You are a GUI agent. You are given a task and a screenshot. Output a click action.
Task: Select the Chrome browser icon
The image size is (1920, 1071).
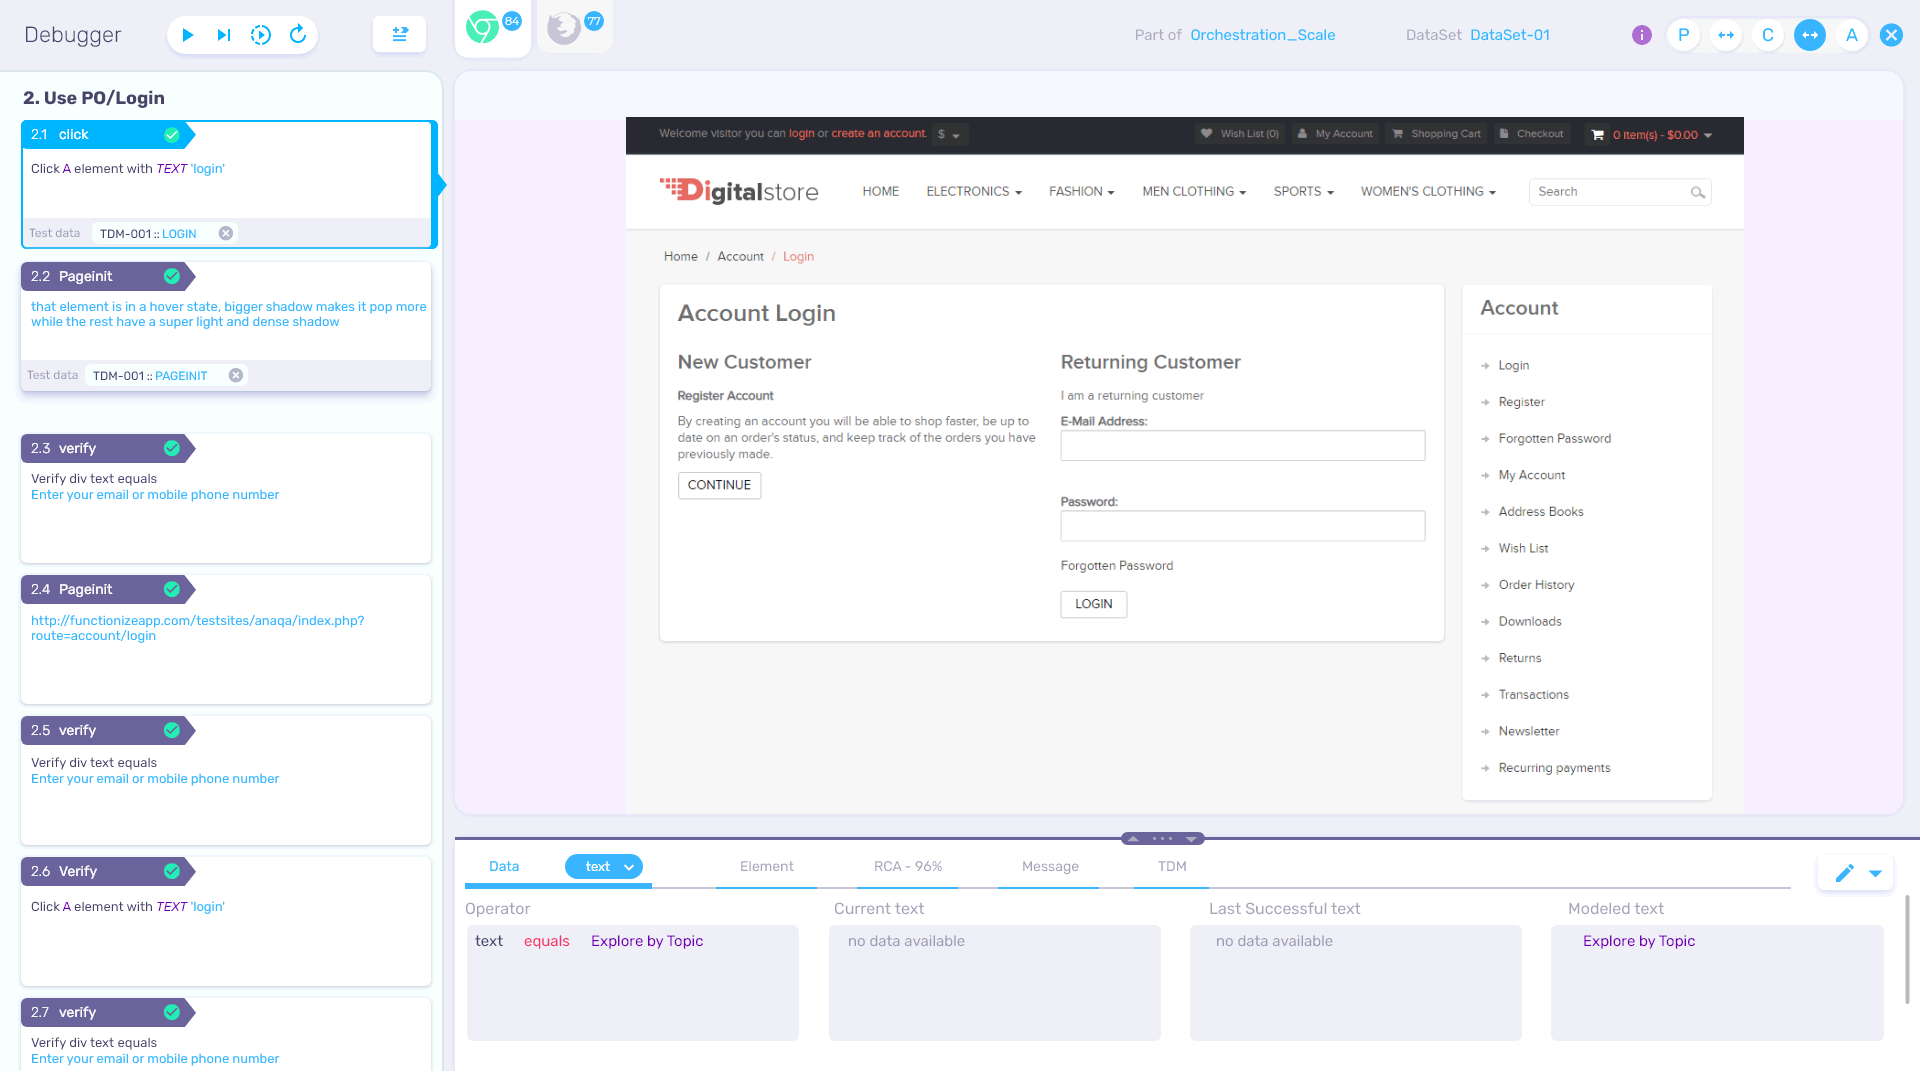tap(483, 27)
